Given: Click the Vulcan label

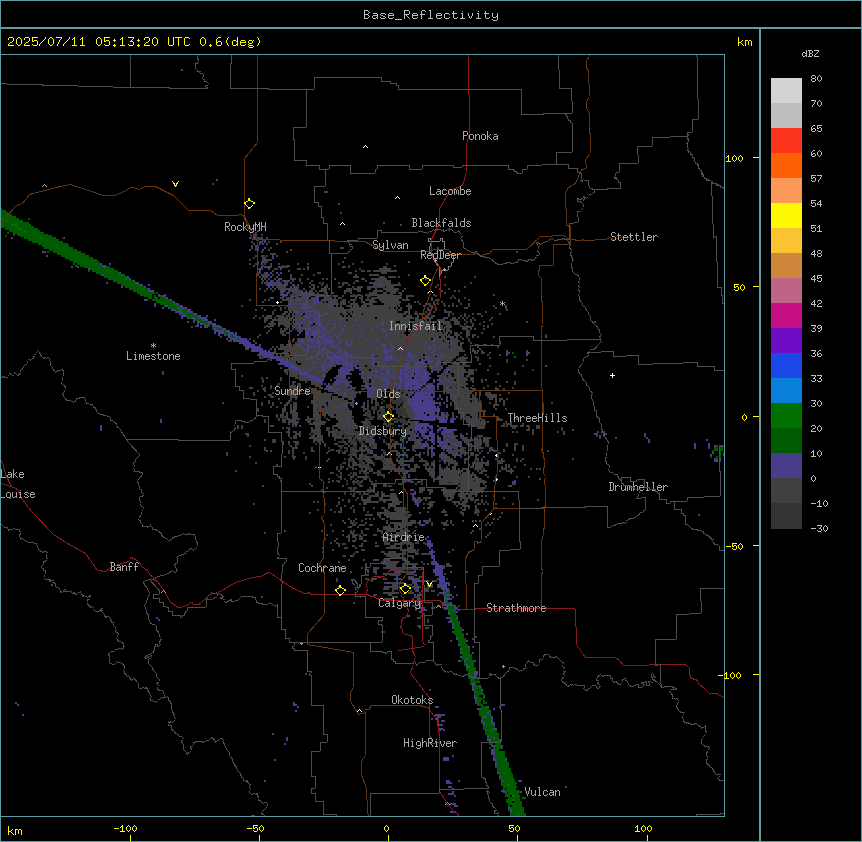Looking at the screenshot, I should [x=543, y=792].
